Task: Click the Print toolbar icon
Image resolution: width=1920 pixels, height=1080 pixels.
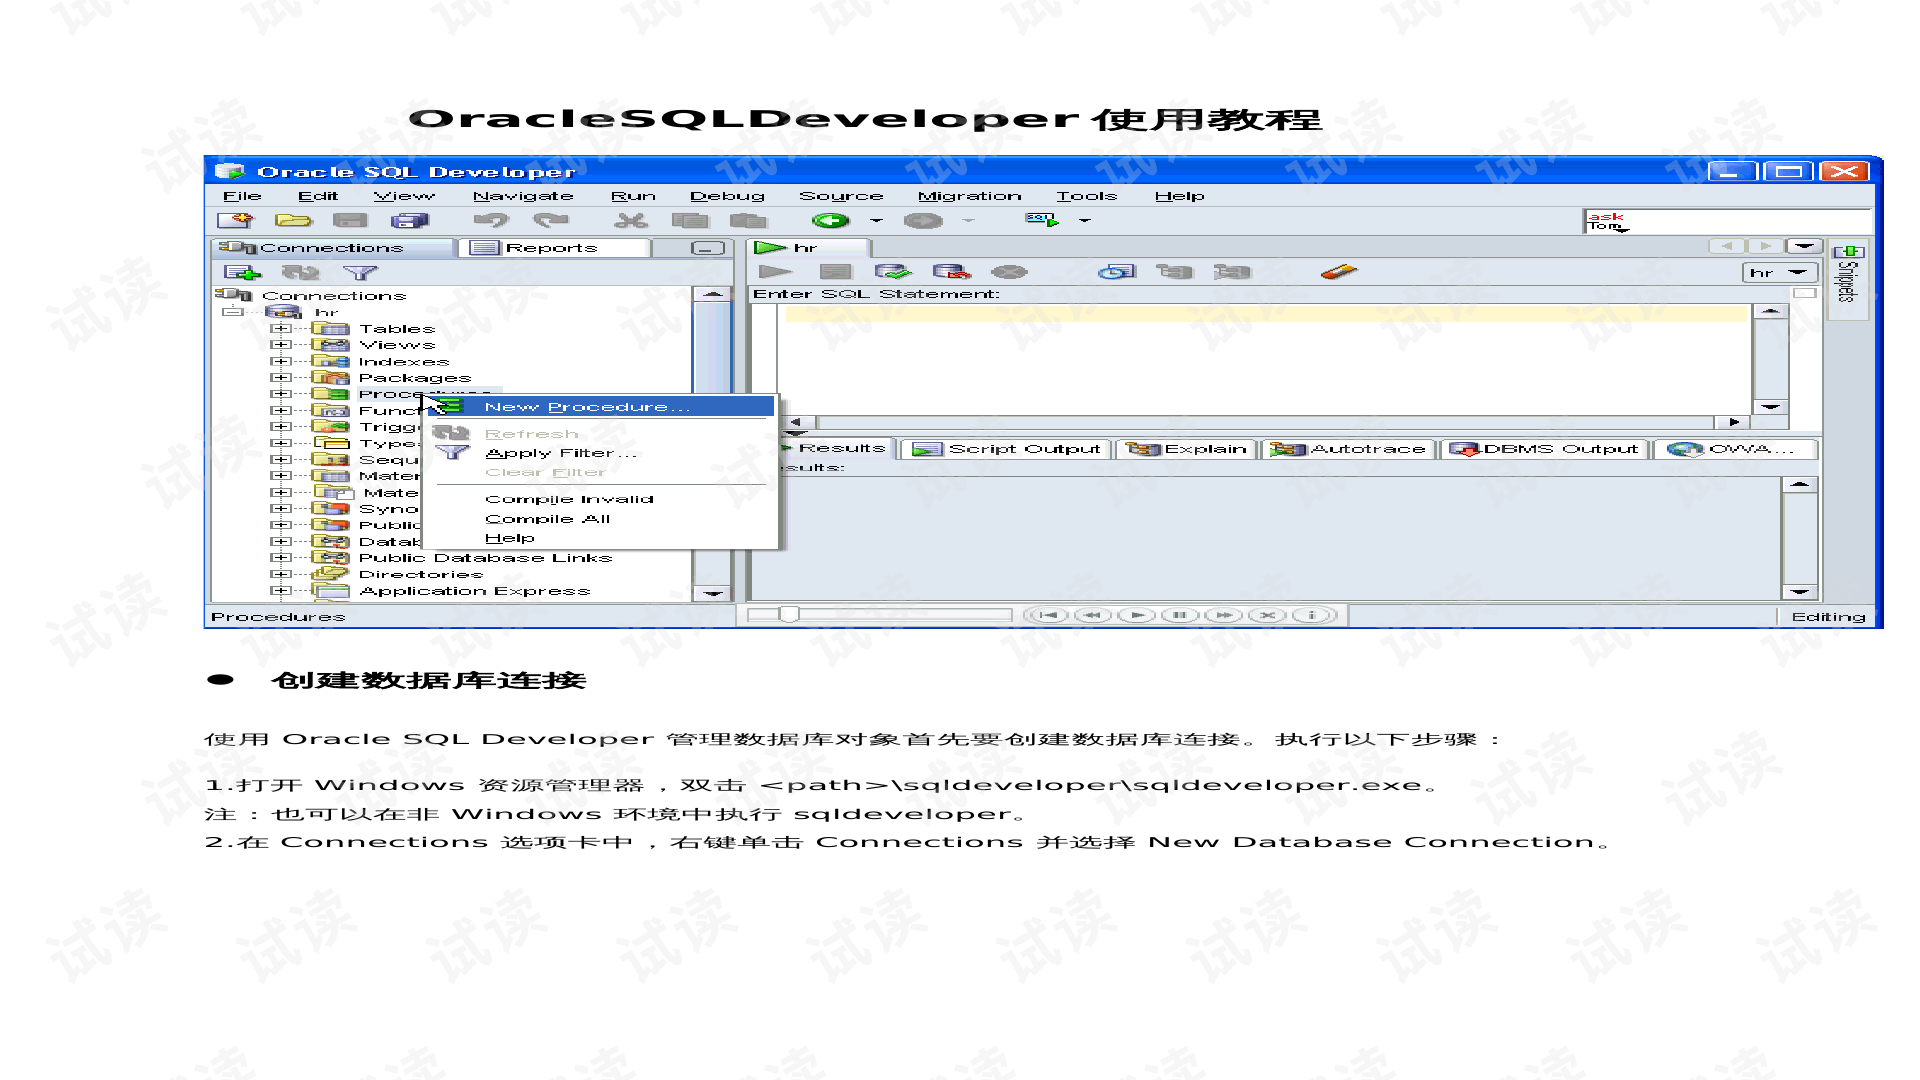Action: (409, 220)
